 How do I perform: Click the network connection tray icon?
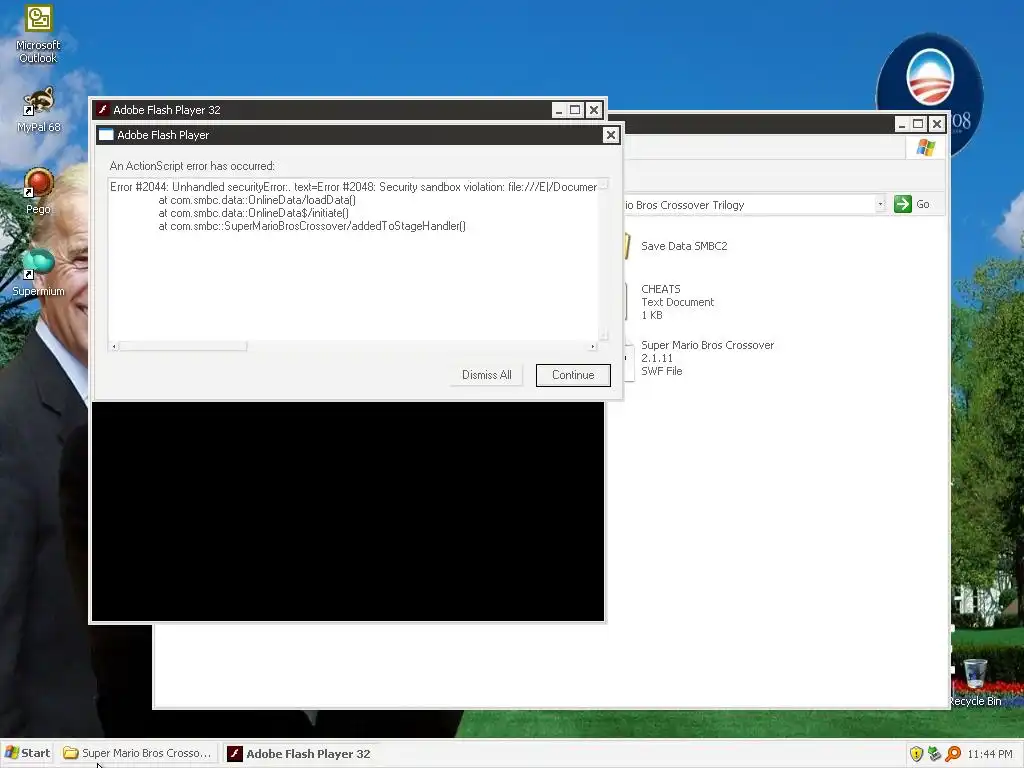coord(935,754)
